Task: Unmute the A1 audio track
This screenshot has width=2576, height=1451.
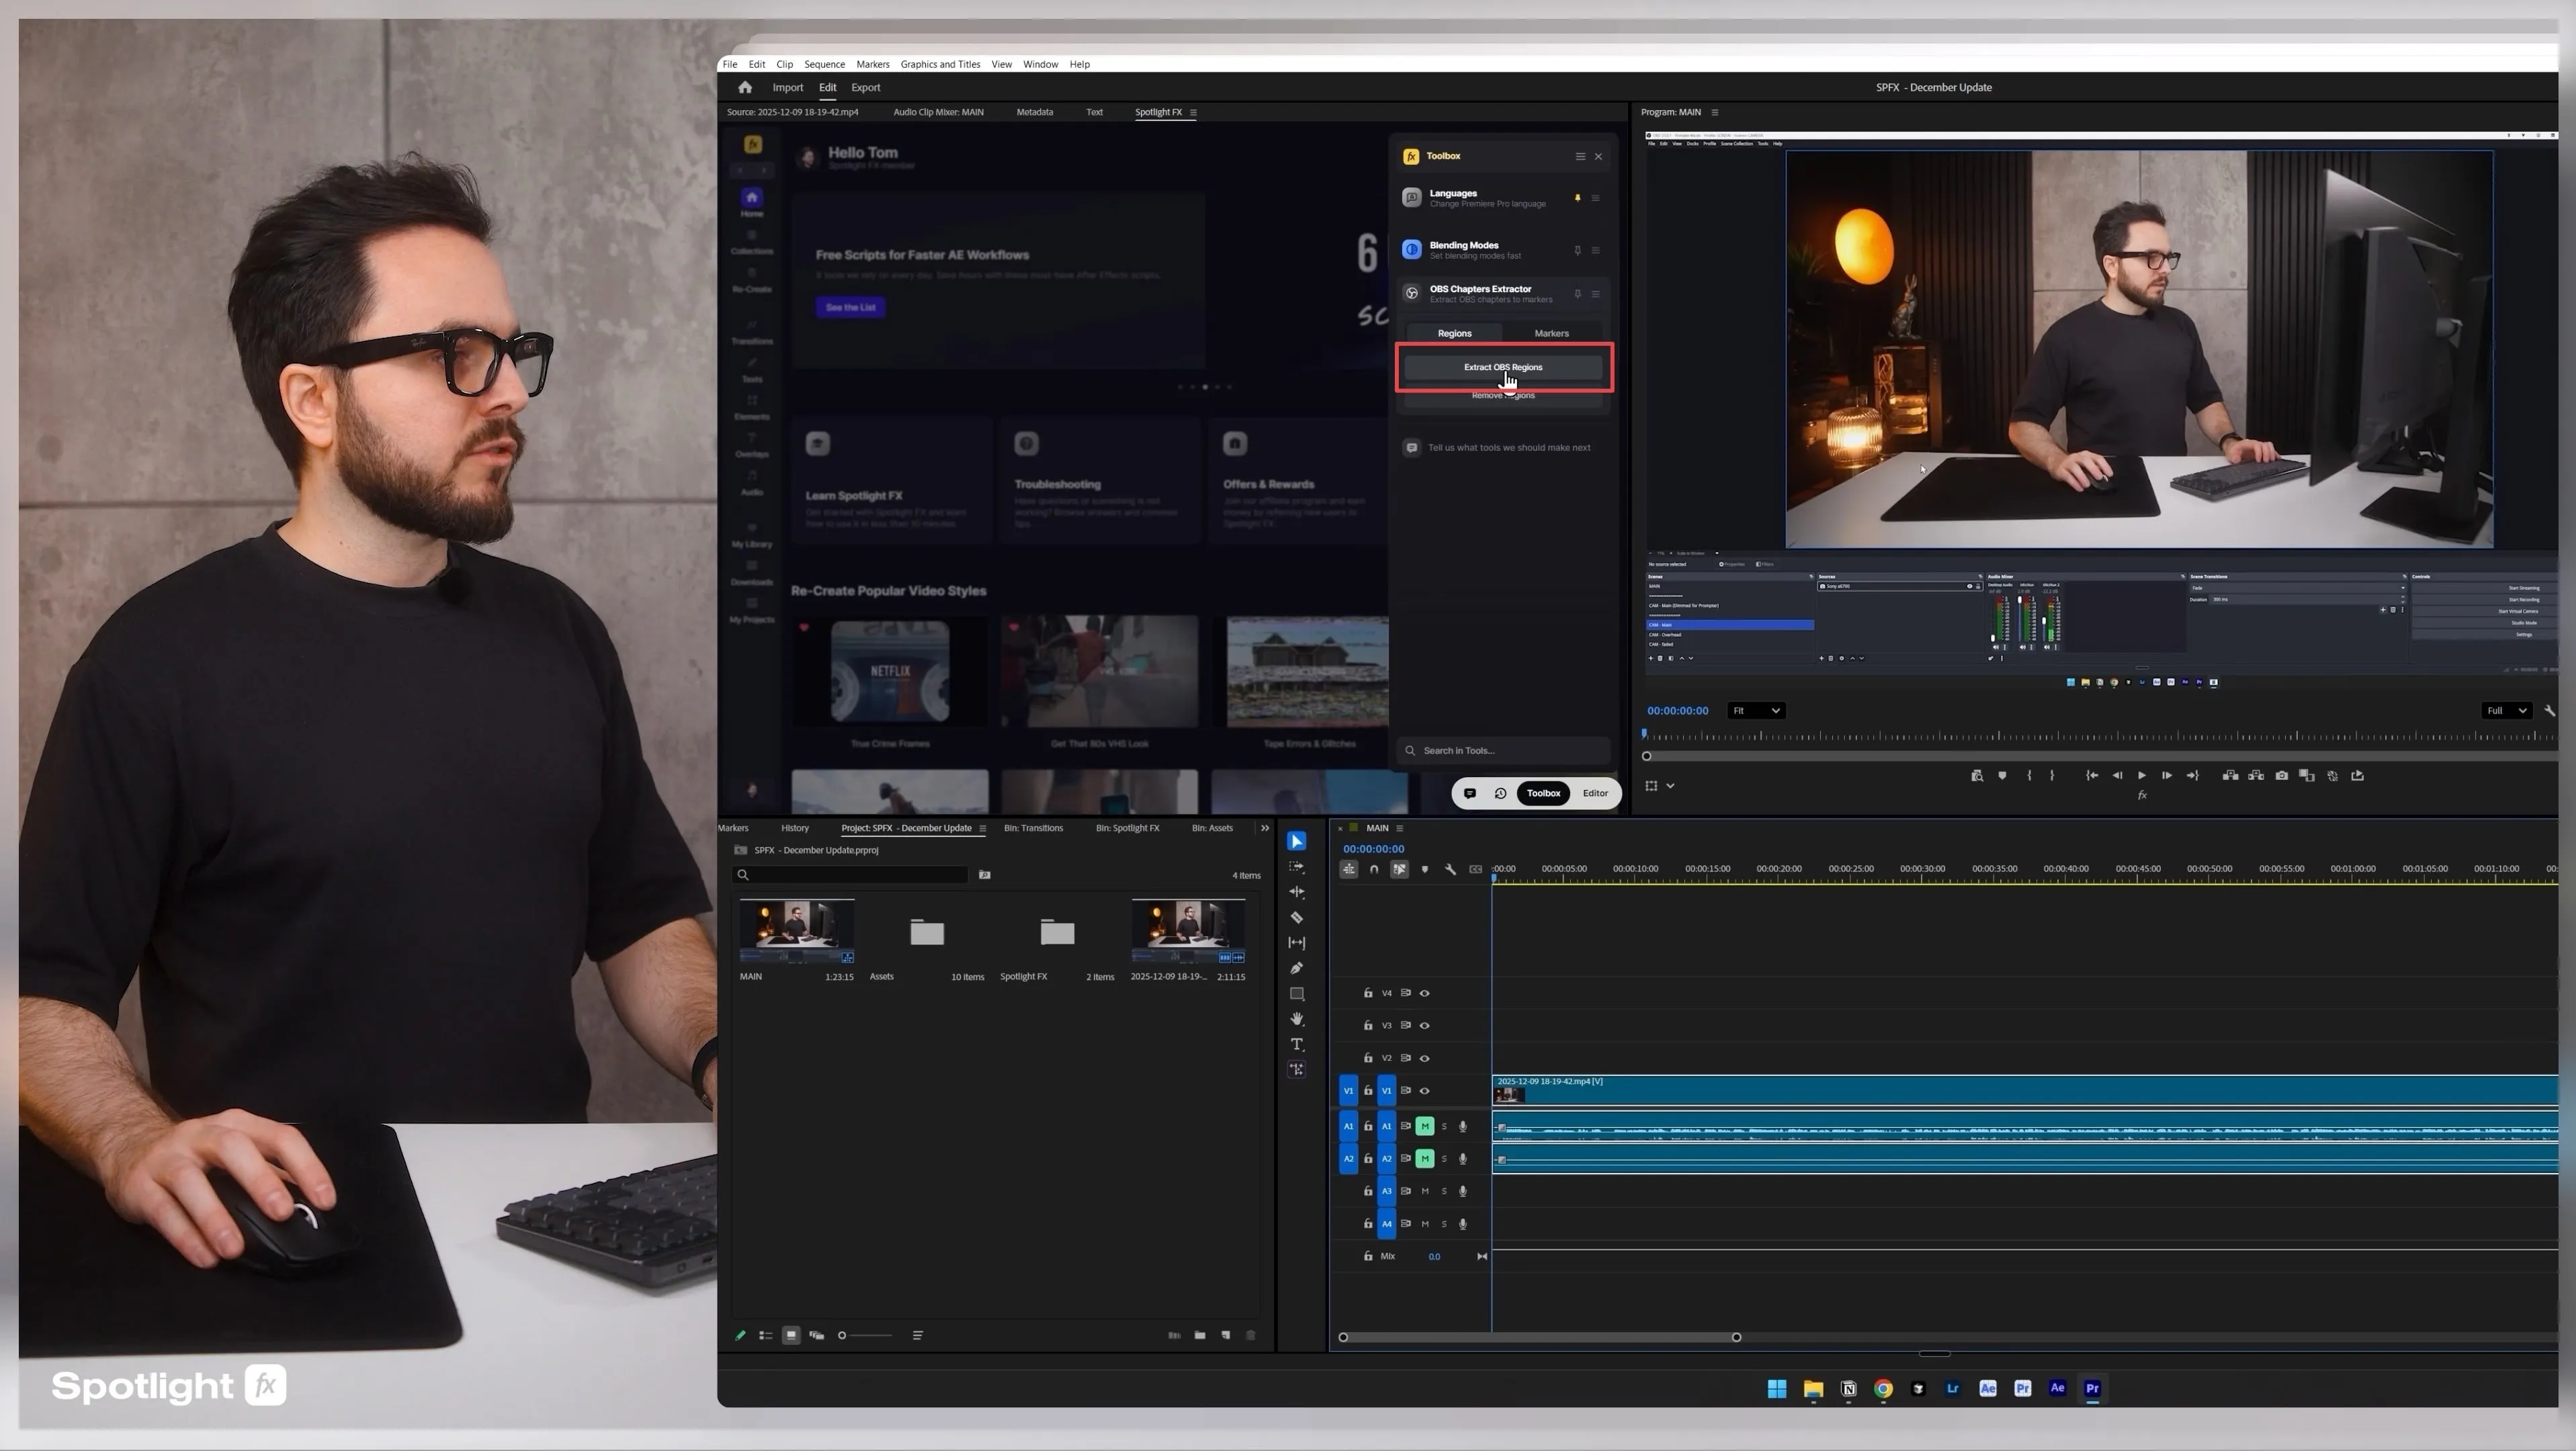Action: tap(1425, 1126)
